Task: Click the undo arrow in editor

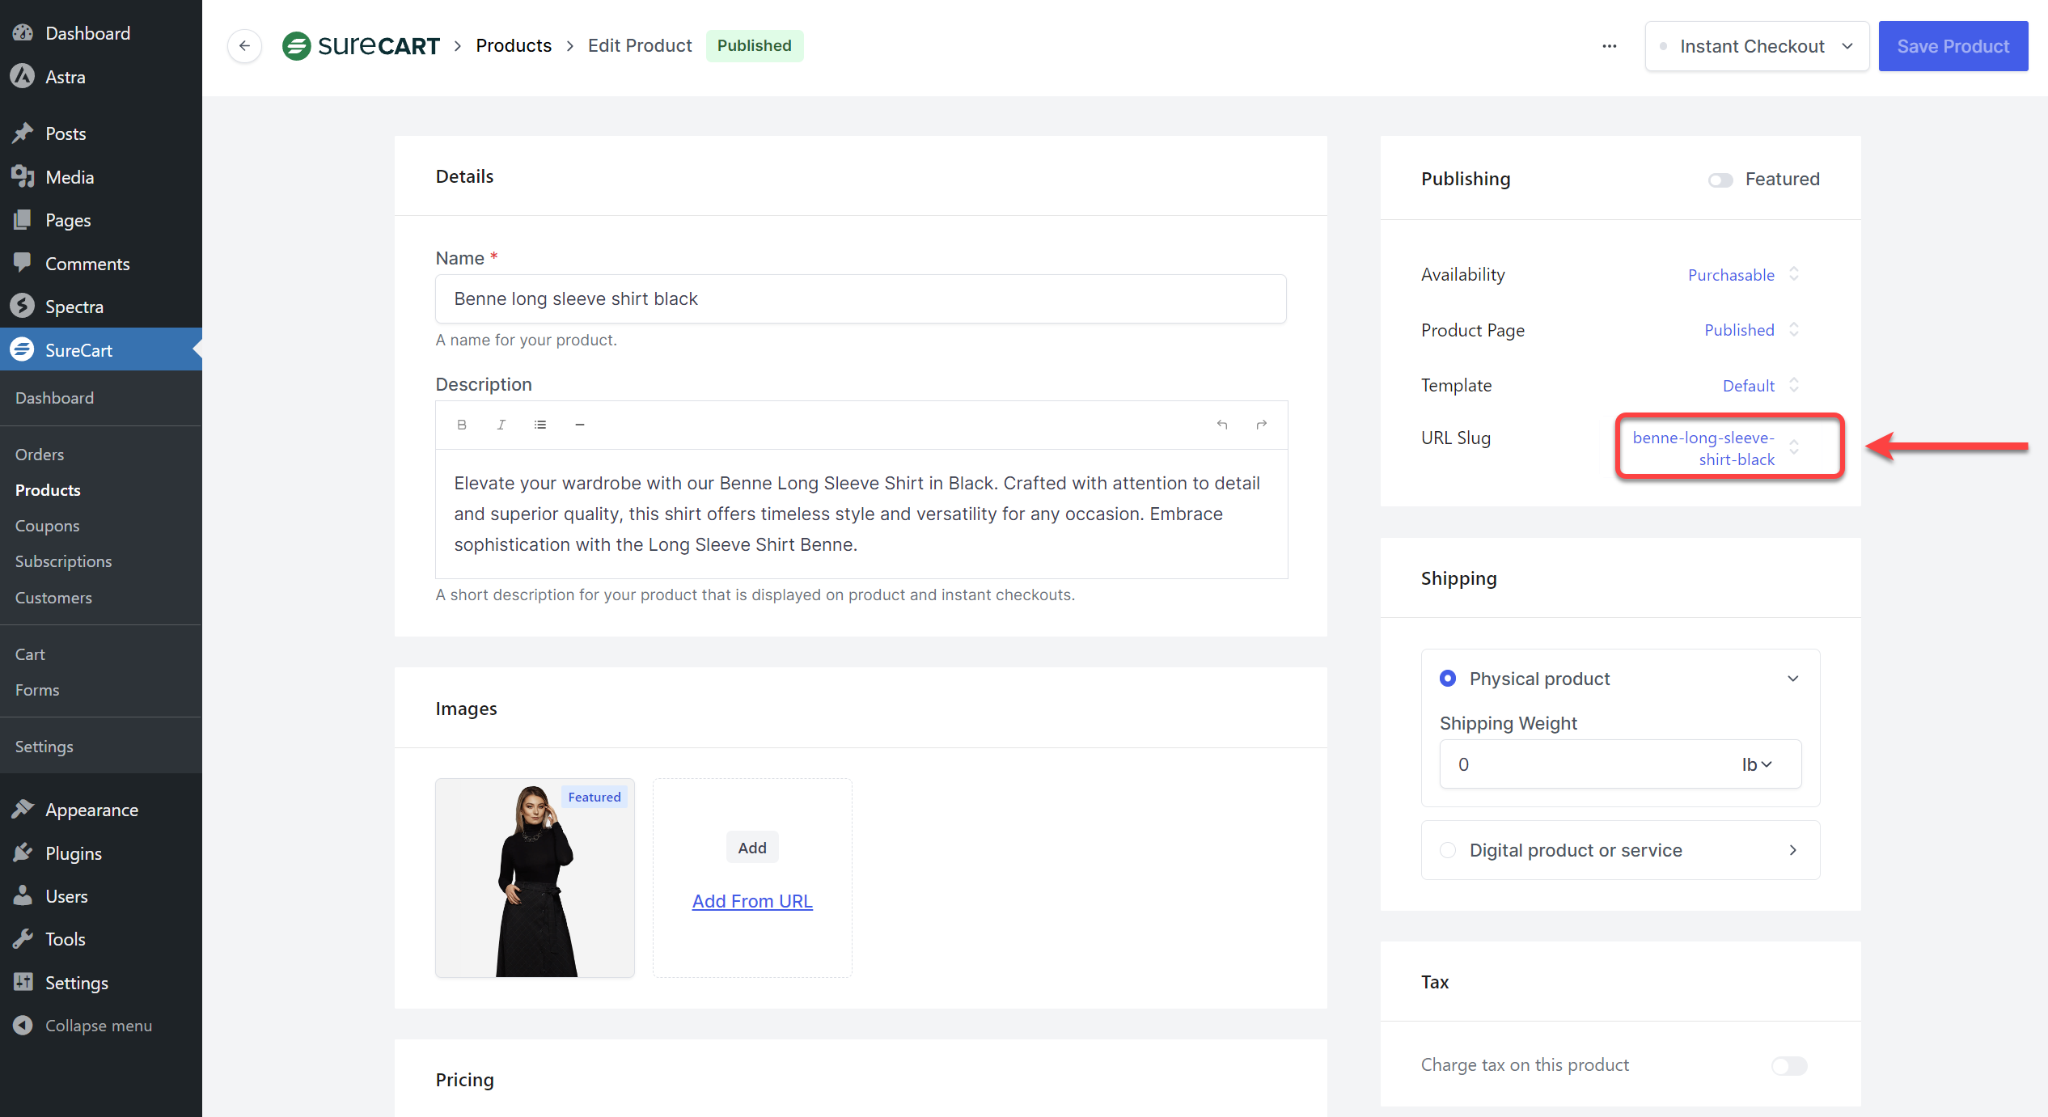Action: coord(1222,425)
